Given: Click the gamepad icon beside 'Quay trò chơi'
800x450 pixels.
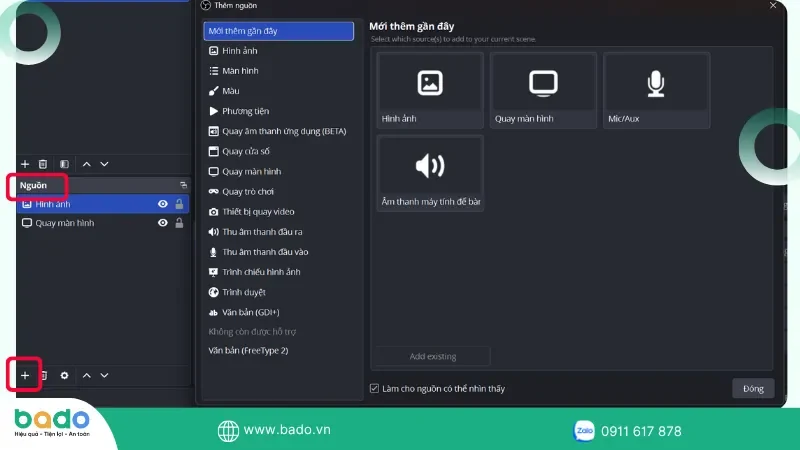Looking at the screenshot, I should point(213,192).
